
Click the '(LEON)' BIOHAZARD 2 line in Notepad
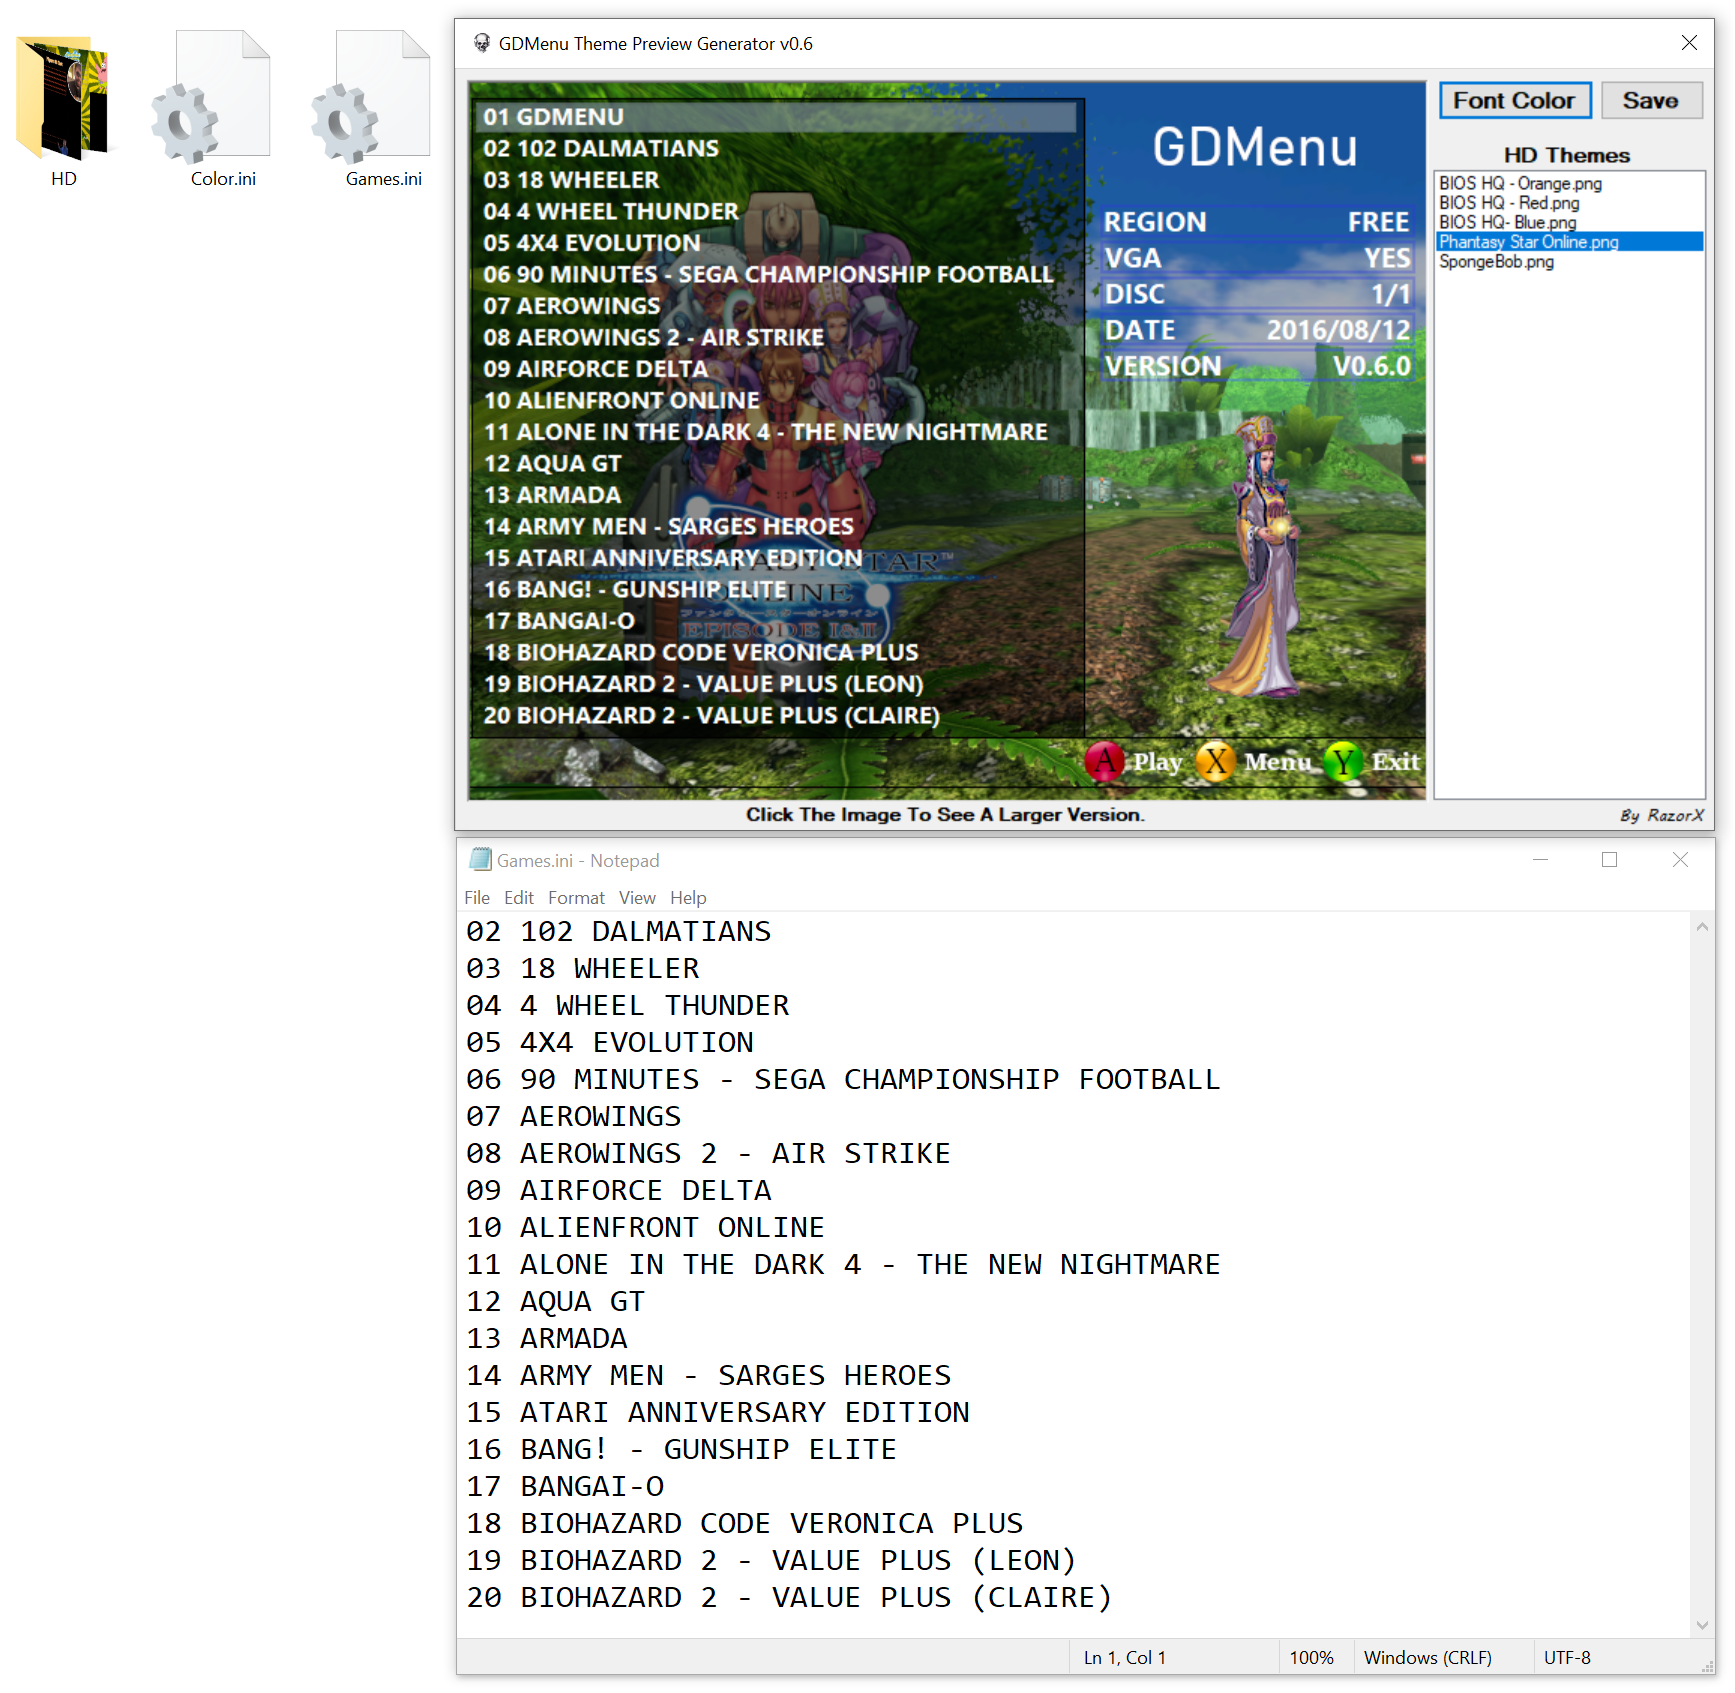tap(771, 1560)
